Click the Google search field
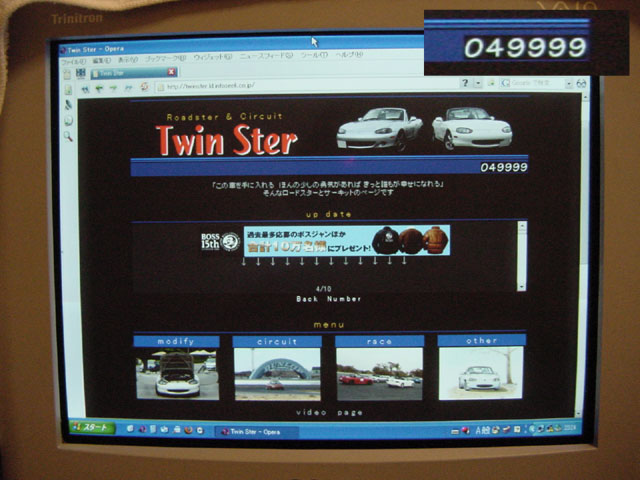This screenshot has width=640, height=480. (x=533, y=83)
